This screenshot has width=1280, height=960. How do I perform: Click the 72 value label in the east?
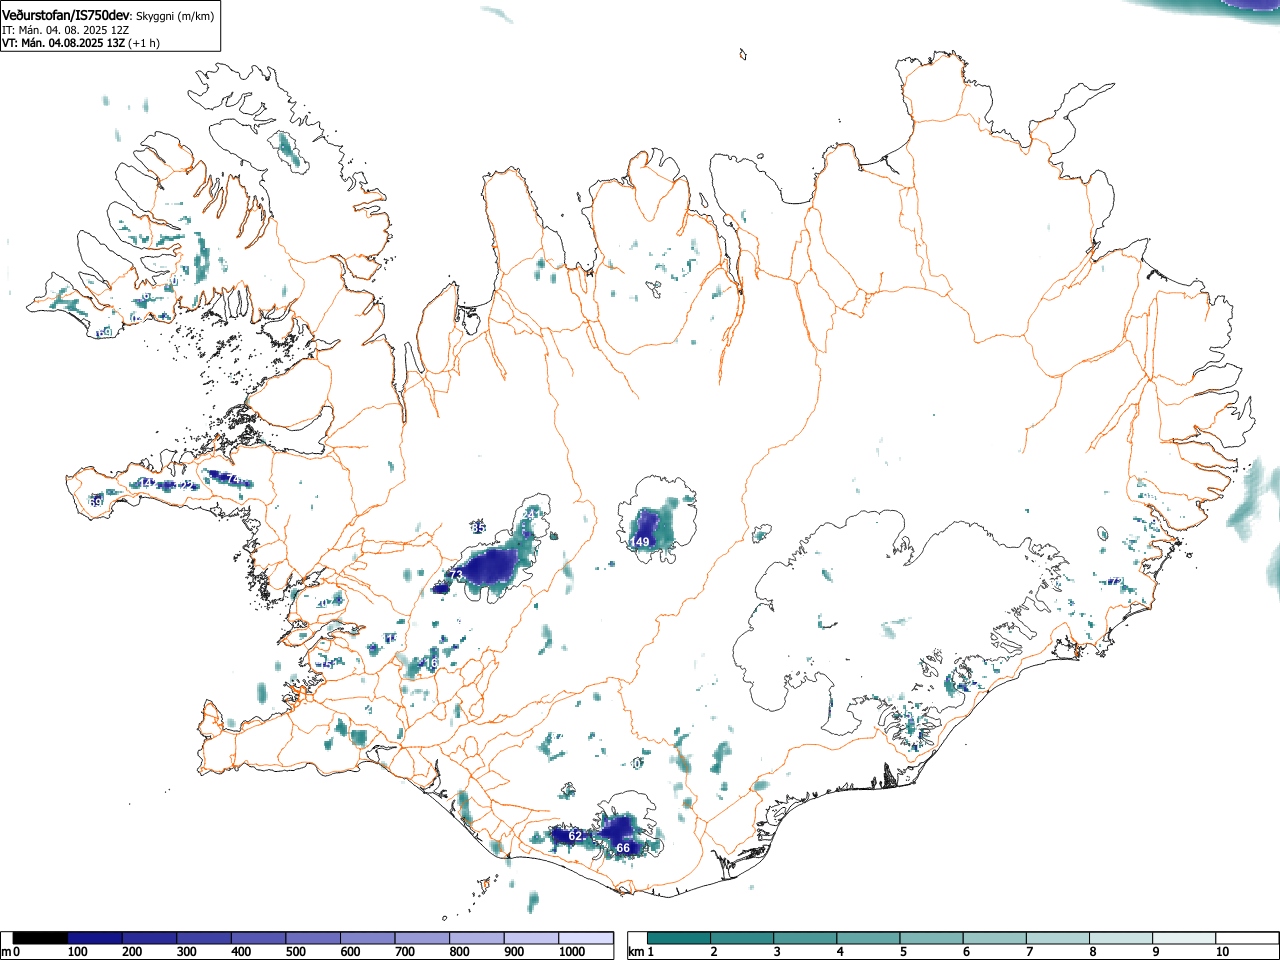(x=1116, y=582)
